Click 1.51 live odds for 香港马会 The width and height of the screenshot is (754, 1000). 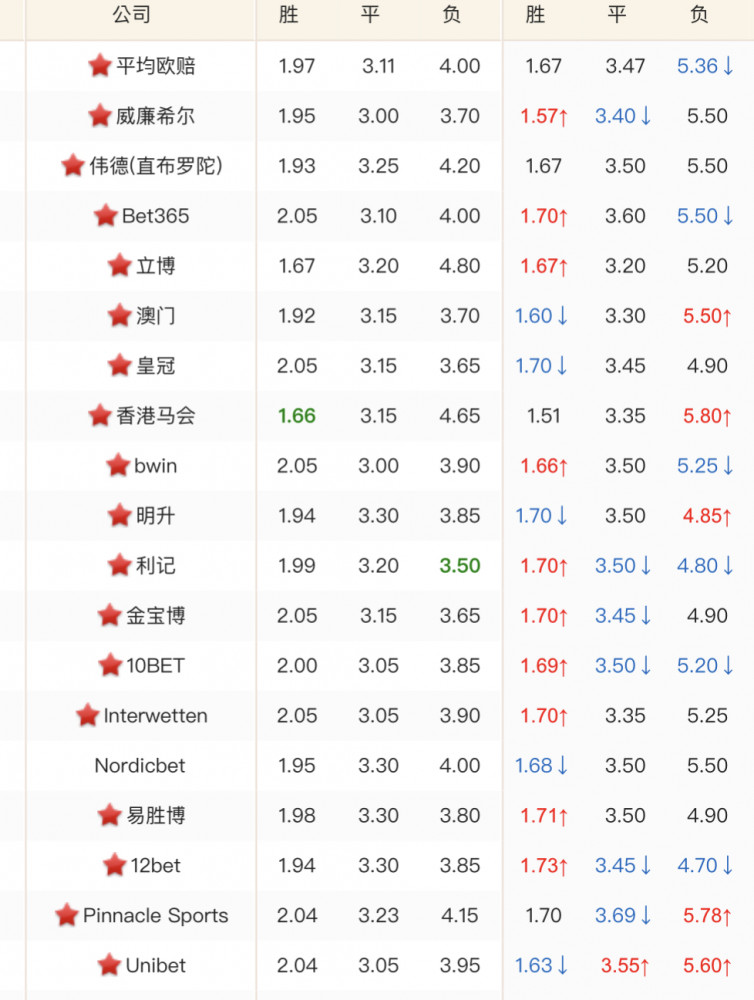click(543, 416)
